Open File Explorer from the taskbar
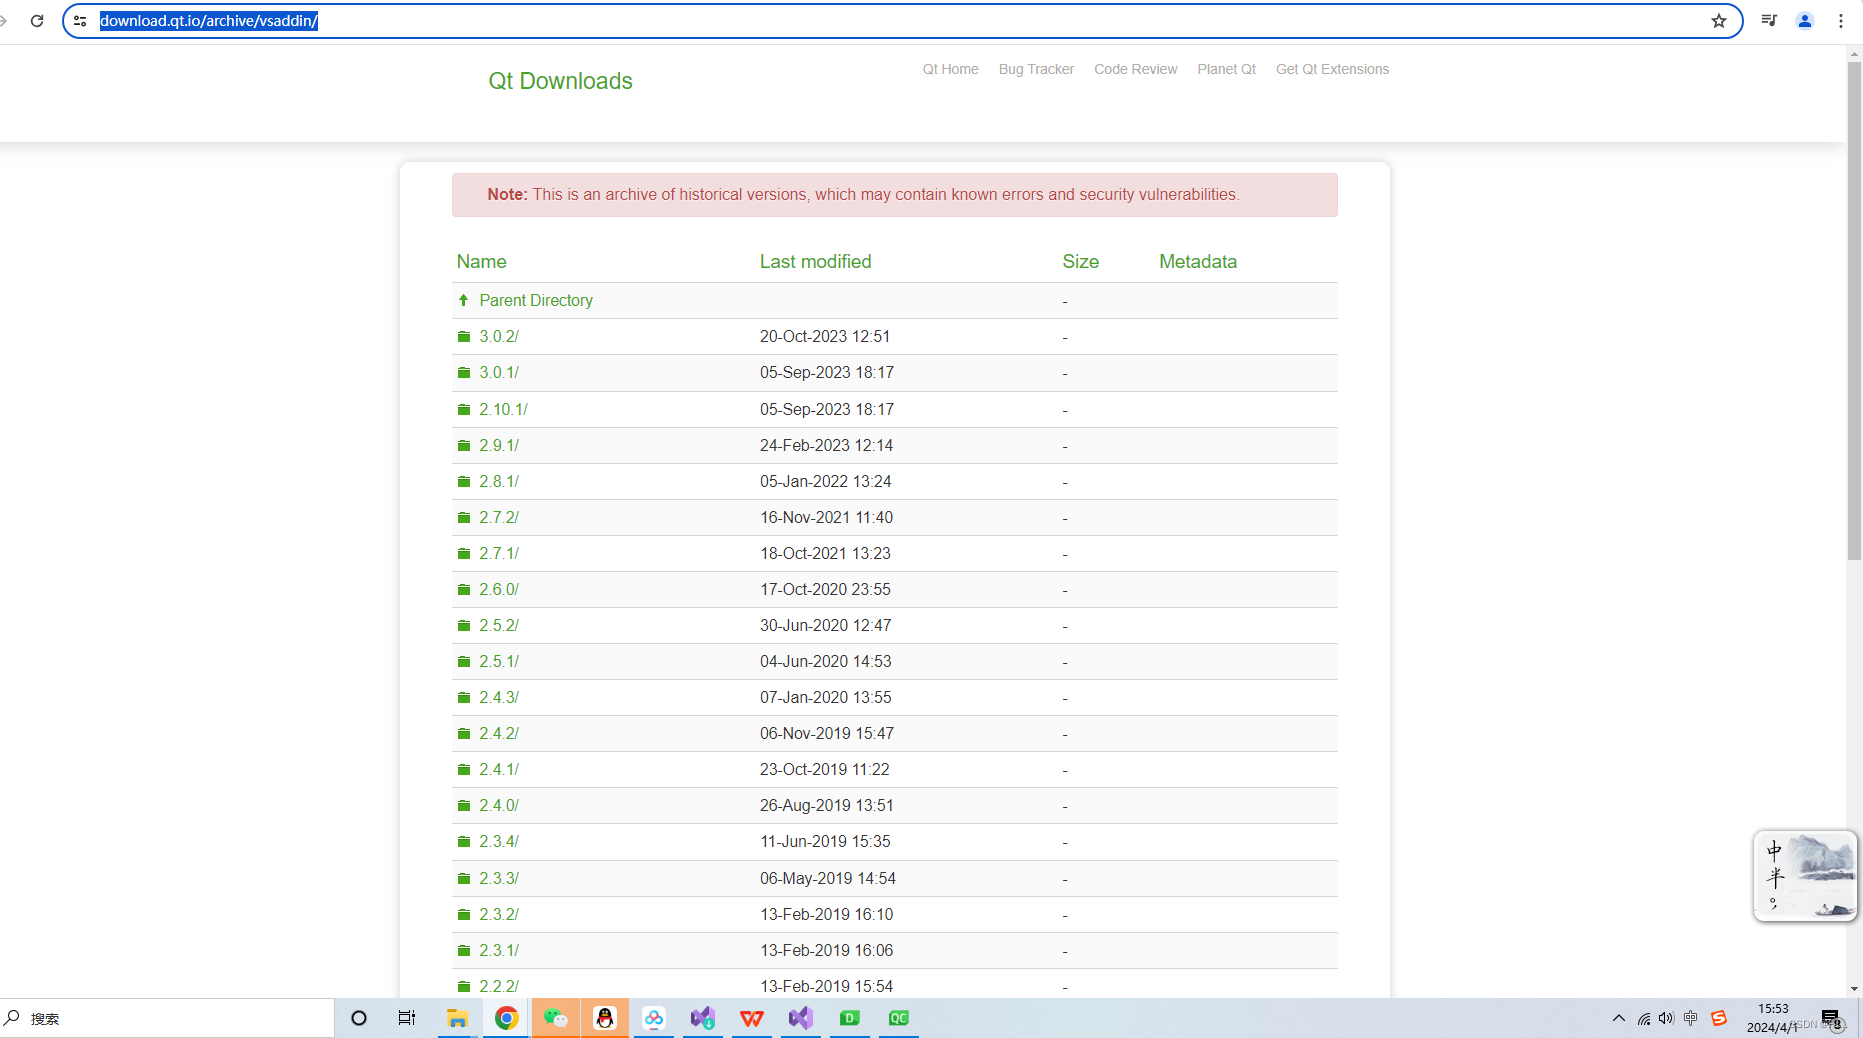The width and height of the screenshot is (1863, 1038). pyautogui.click(x=457, y=1018)
